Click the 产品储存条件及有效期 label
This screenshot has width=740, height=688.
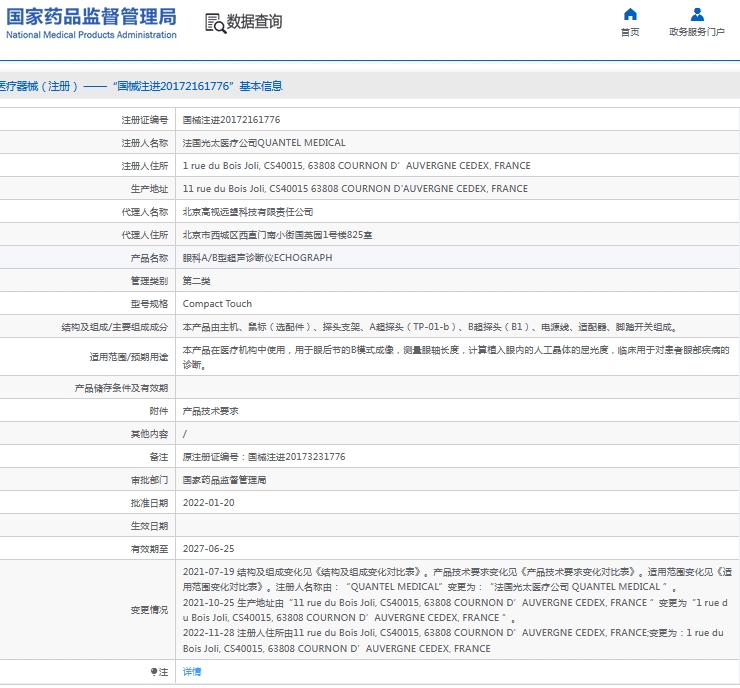[x=121, y=388]
